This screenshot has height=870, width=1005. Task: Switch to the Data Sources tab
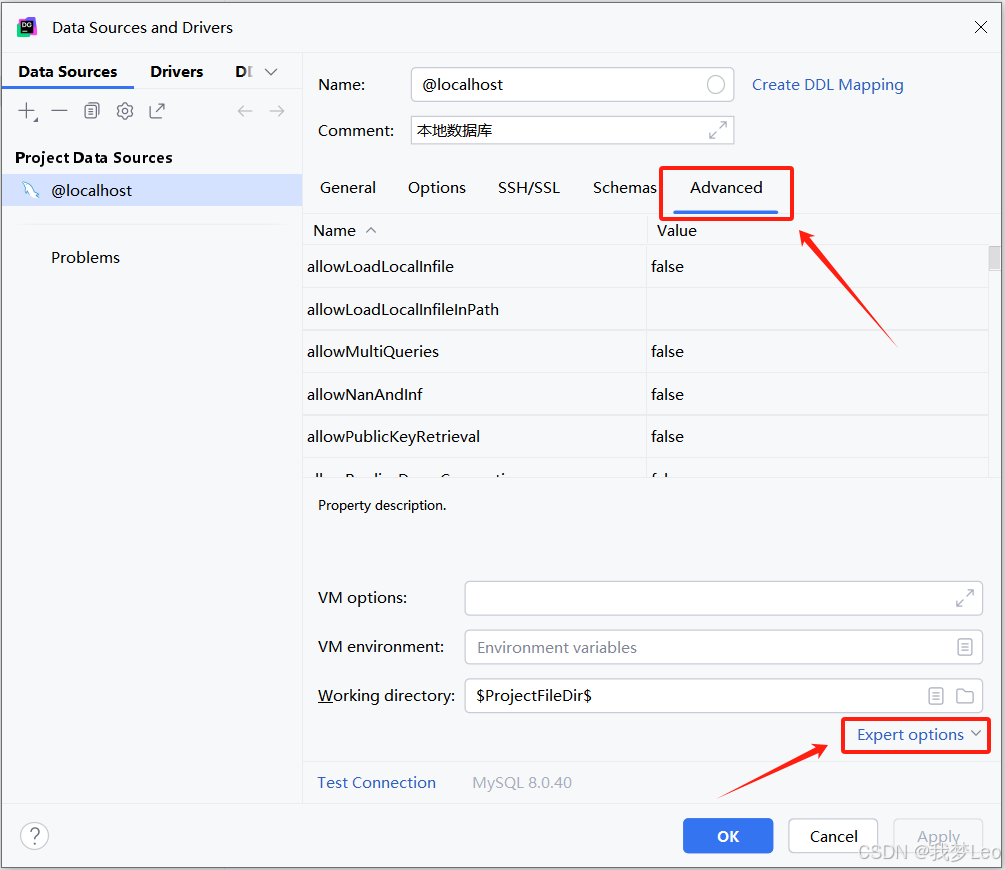pyautogui.click(x=68, y=71)
